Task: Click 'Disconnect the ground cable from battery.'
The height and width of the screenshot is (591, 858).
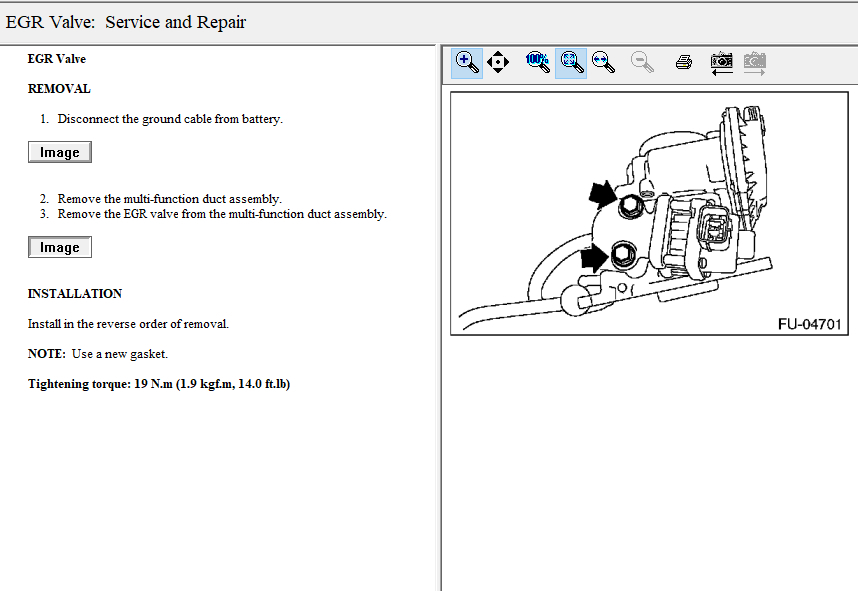Action: pyautogui.click(x=170, y=119)
